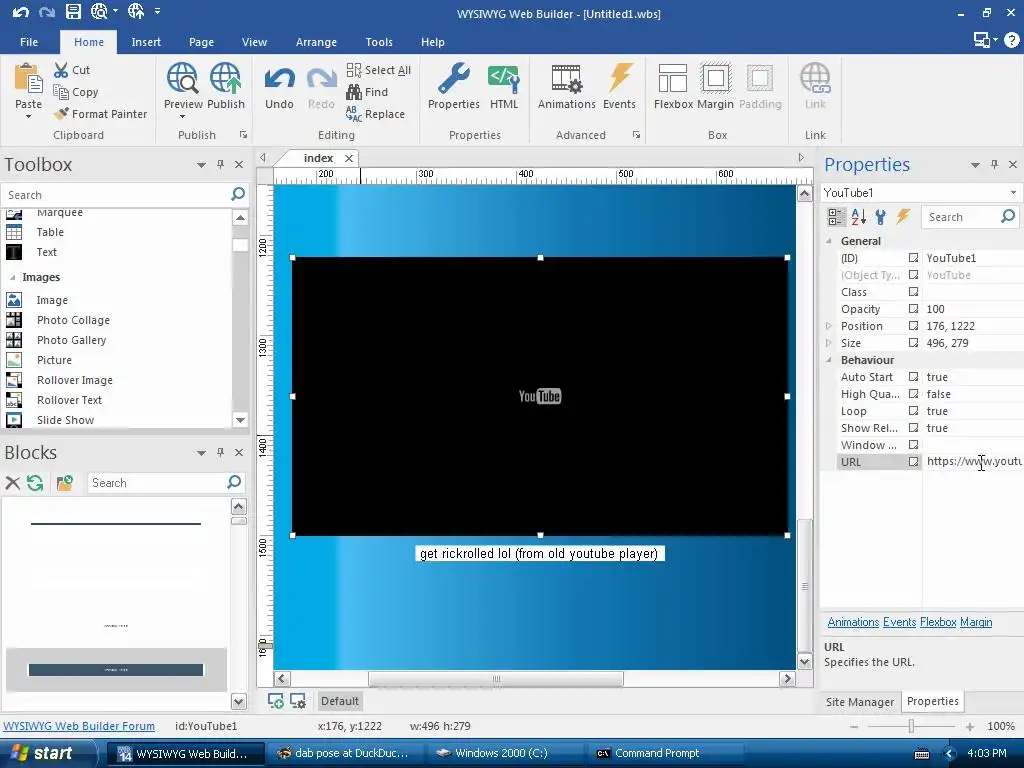Click Select All in Editing group
1024x768 pixels.
coord(379,70)
